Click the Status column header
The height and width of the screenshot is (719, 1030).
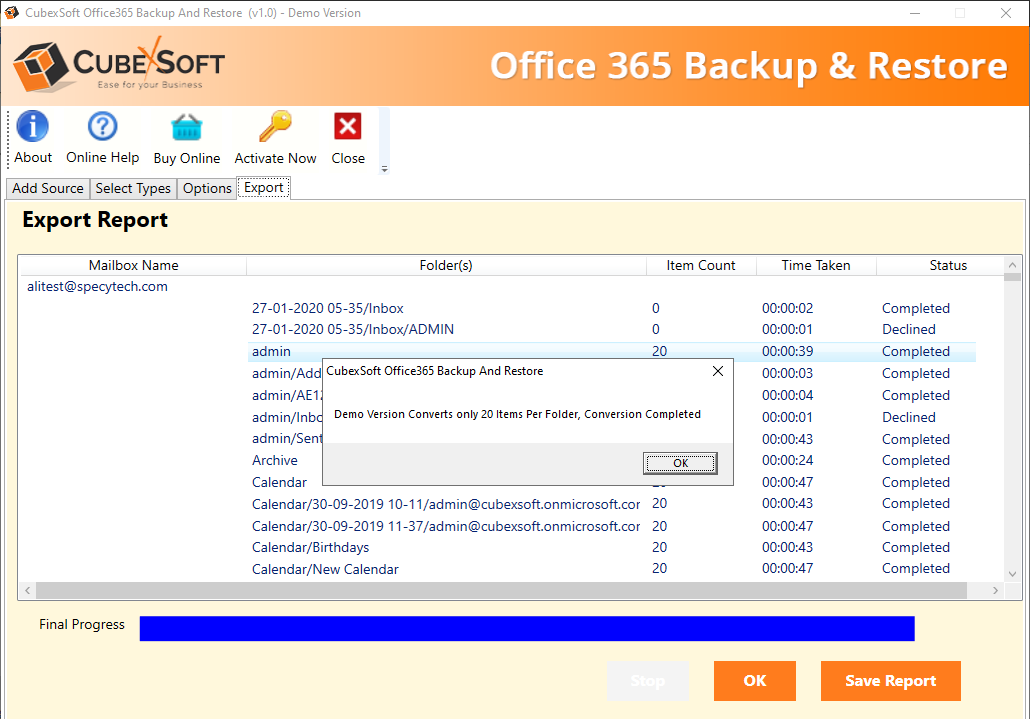948,265
